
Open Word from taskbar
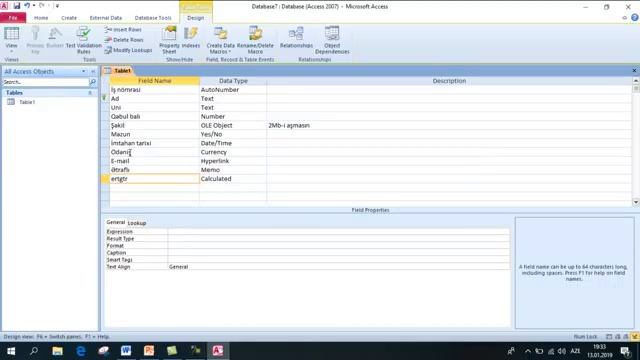126,351
